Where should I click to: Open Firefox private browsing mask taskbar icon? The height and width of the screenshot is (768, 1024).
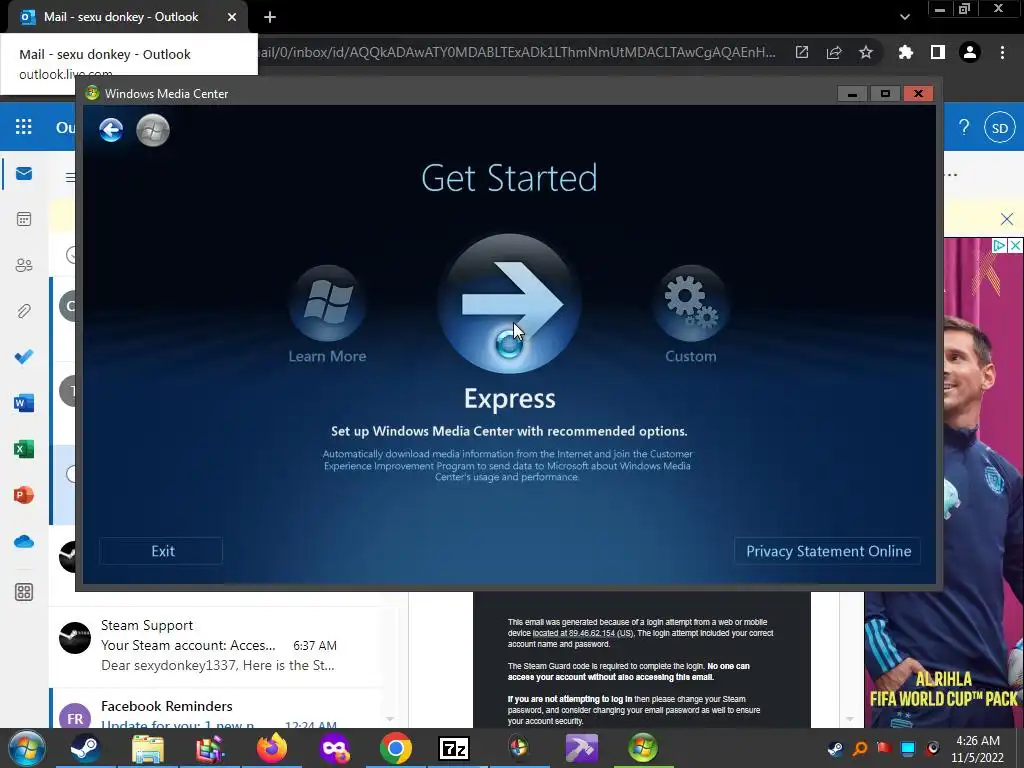(334, 748)
